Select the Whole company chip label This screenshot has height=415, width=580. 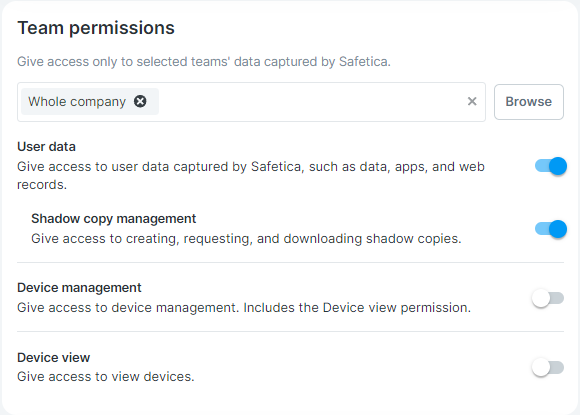pyautogui.click(x=77, y=101)
